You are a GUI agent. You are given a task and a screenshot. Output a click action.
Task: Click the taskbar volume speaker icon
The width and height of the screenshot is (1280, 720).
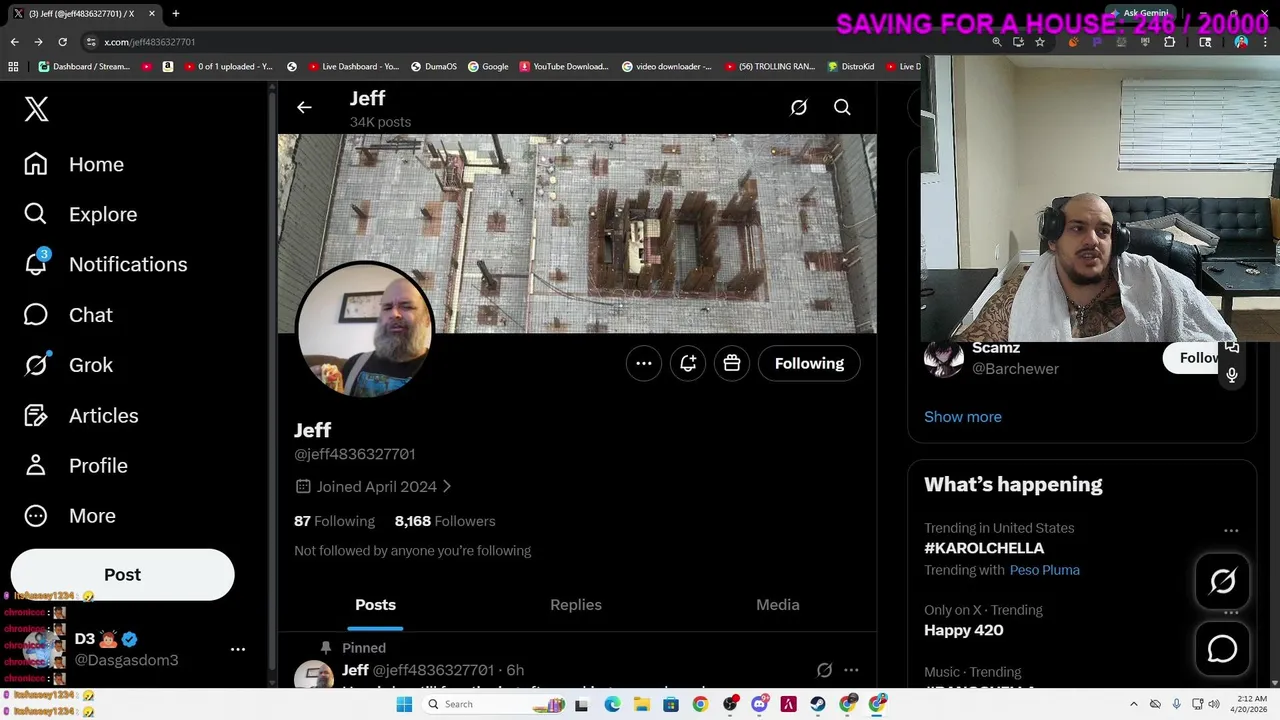click(x=1216, y=704)
